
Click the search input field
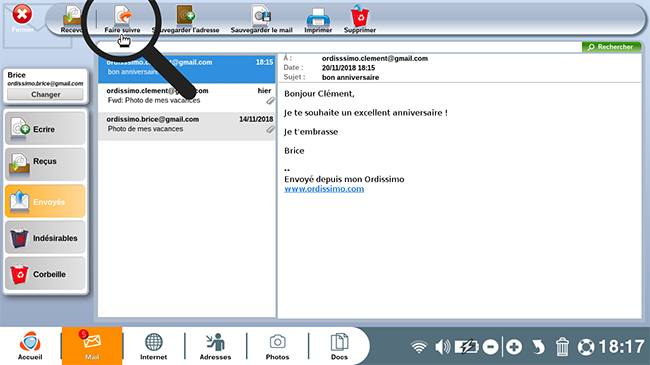[339, 47]
